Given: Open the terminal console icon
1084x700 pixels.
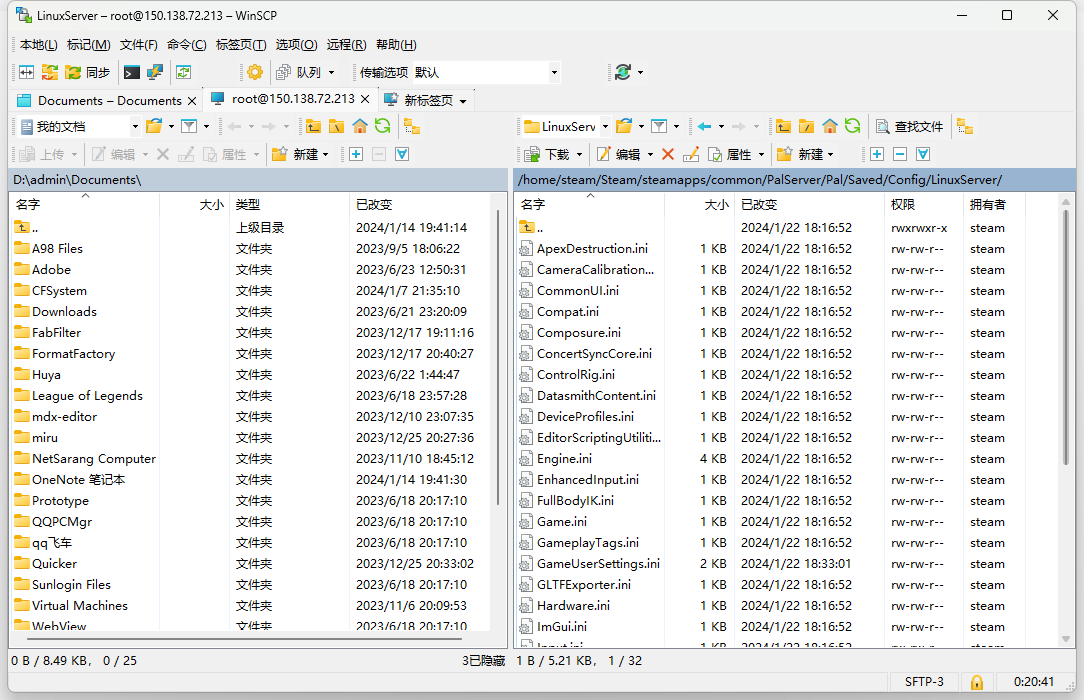Looking at the screenshot, I should coord(131,73).
